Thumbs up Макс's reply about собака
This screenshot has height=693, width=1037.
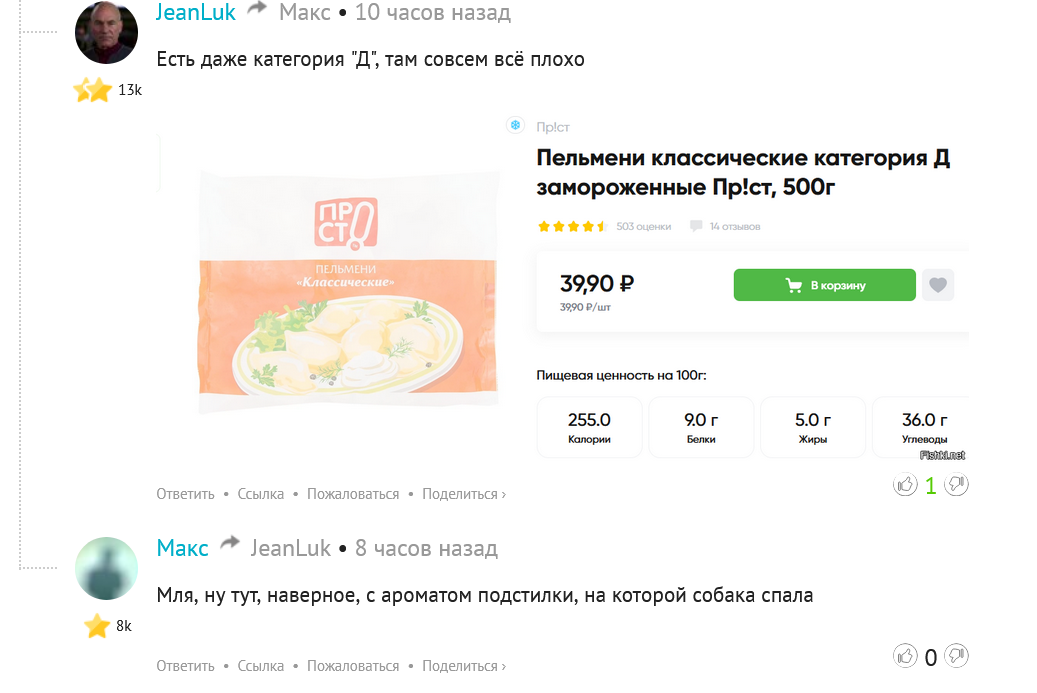point(905,657)
